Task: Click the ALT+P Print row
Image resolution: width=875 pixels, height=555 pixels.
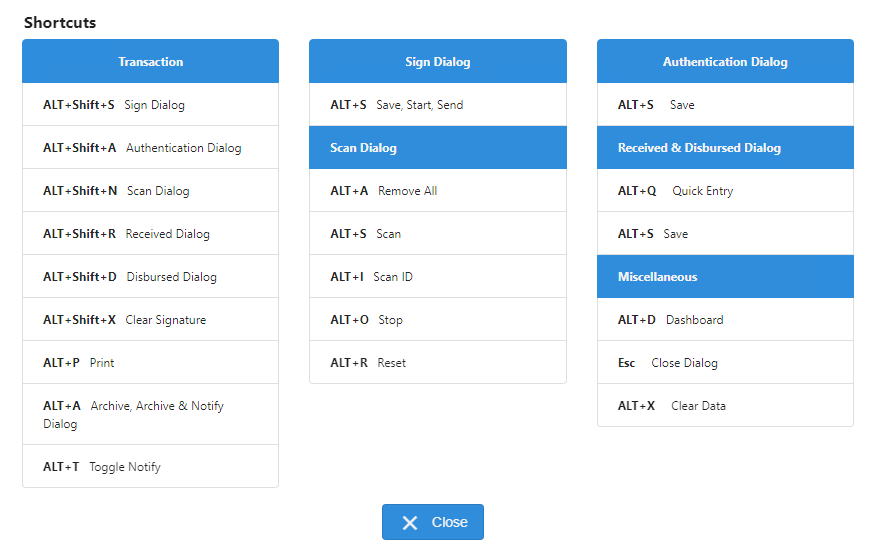Action: coord(150,363)
